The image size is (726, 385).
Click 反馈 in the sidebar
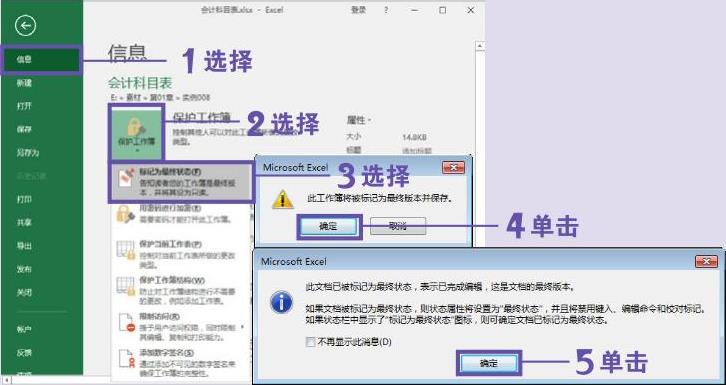(x=24, y=353)
